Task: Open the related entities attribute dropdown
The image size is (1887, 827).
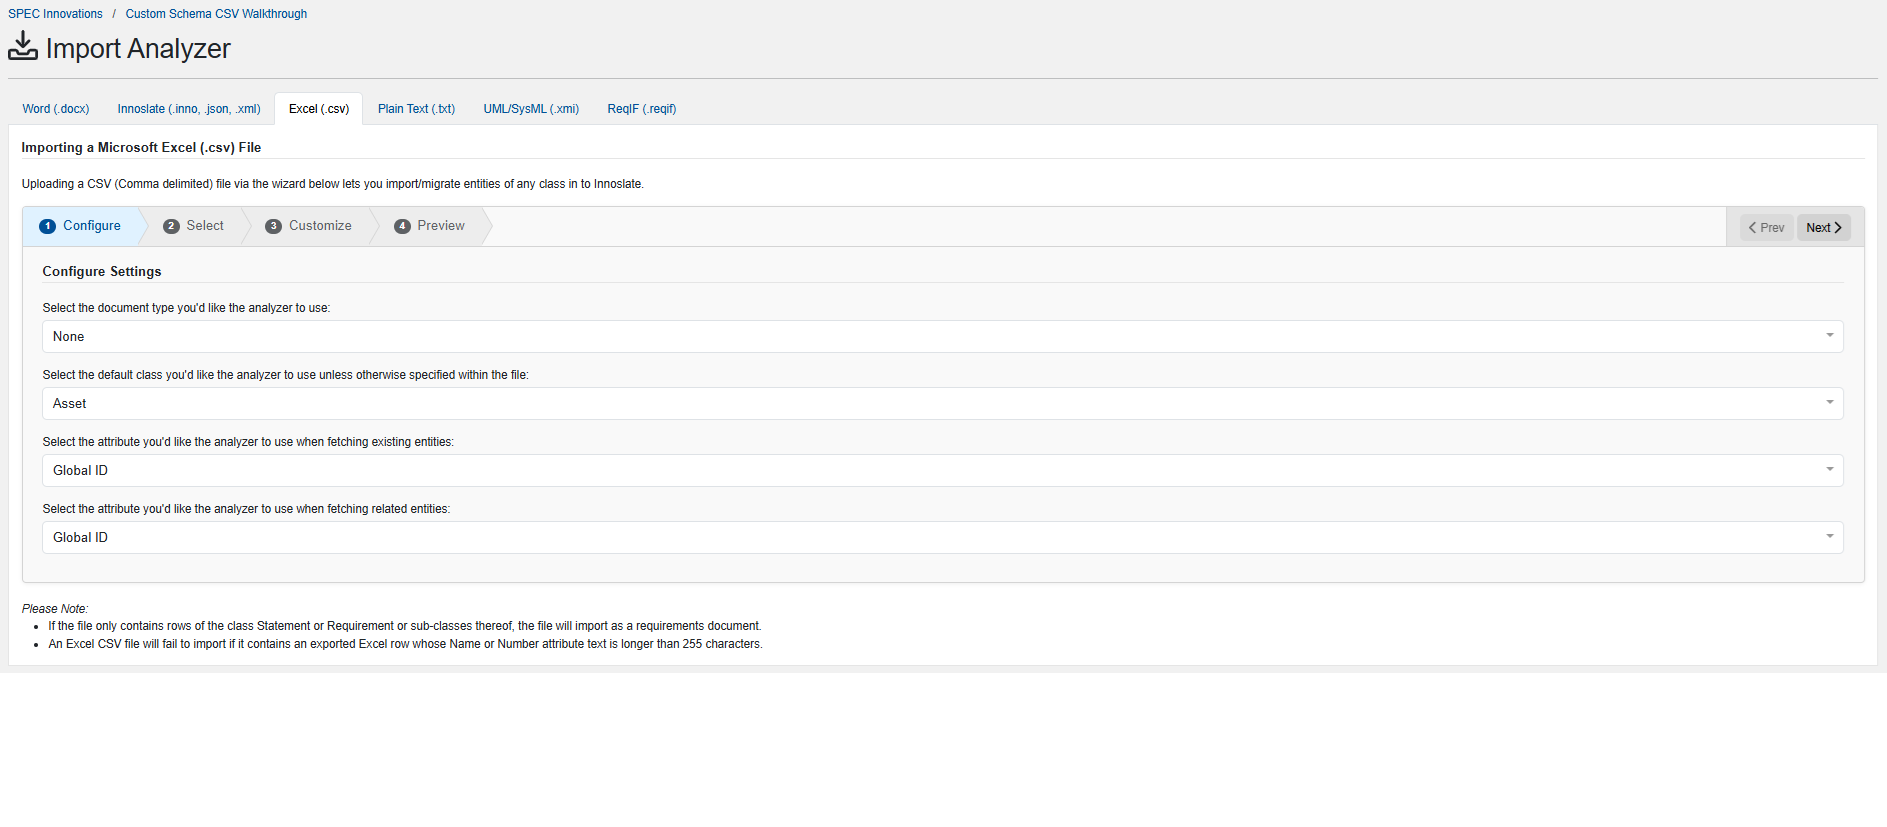Action: pos(942,538)
